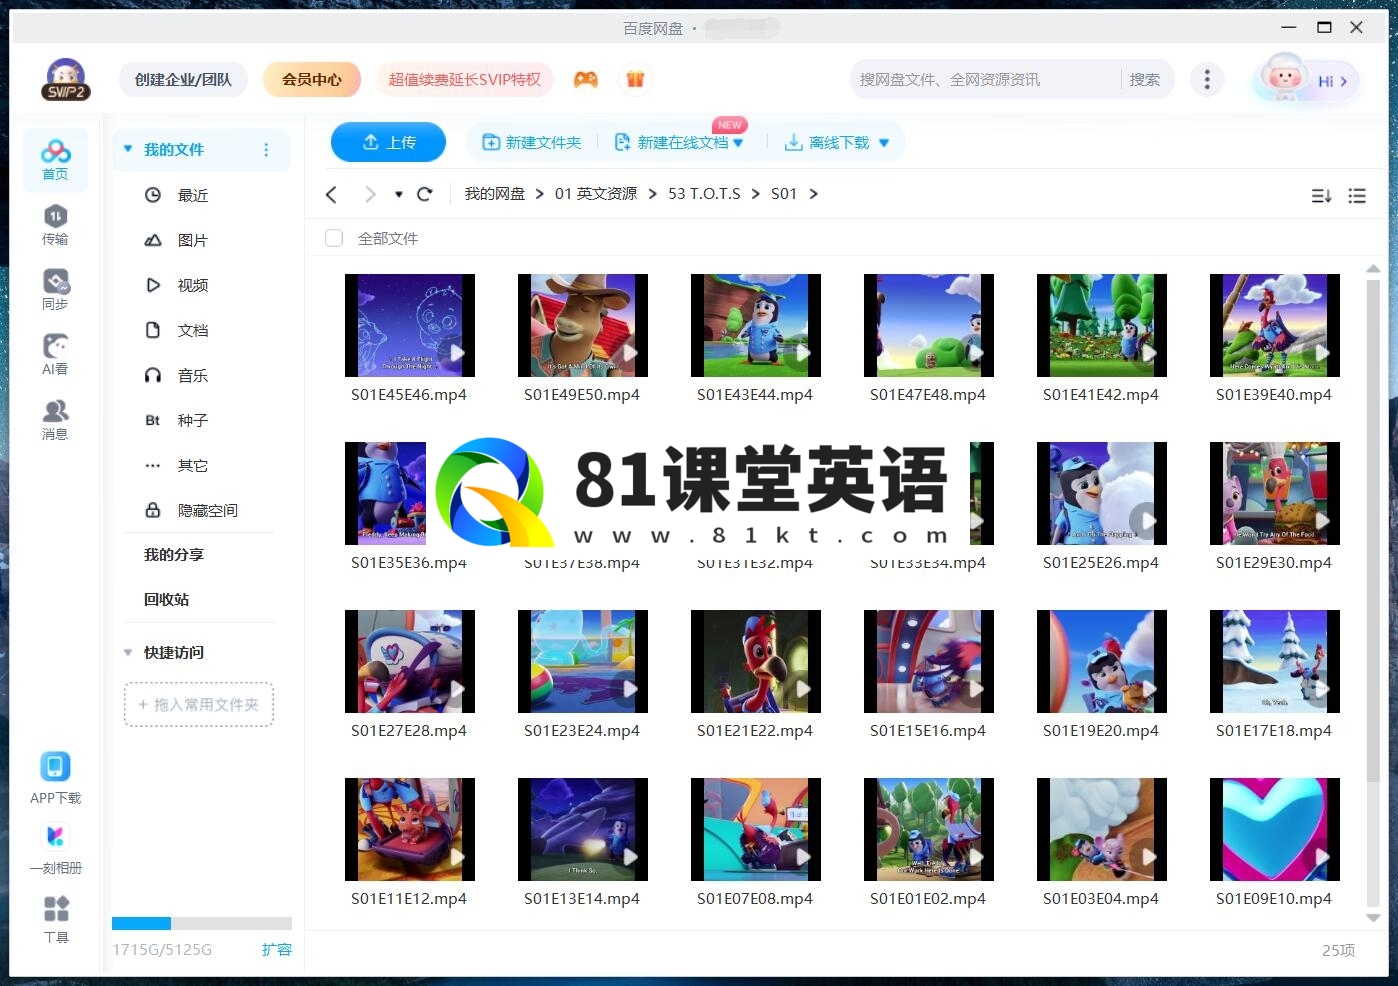Screen dimensions: 1398x986
Task: Click the 扩容 expand storage link
Action: pyautogui.click(x=276, y=949)
